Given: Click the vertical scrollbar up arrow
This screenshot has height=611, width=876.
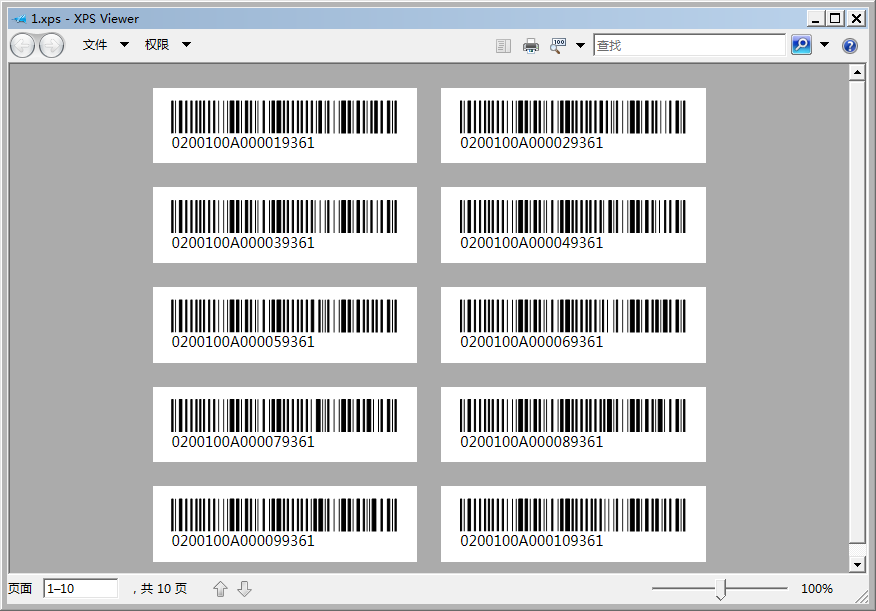Looking at the screenshot, I should 856,72.
